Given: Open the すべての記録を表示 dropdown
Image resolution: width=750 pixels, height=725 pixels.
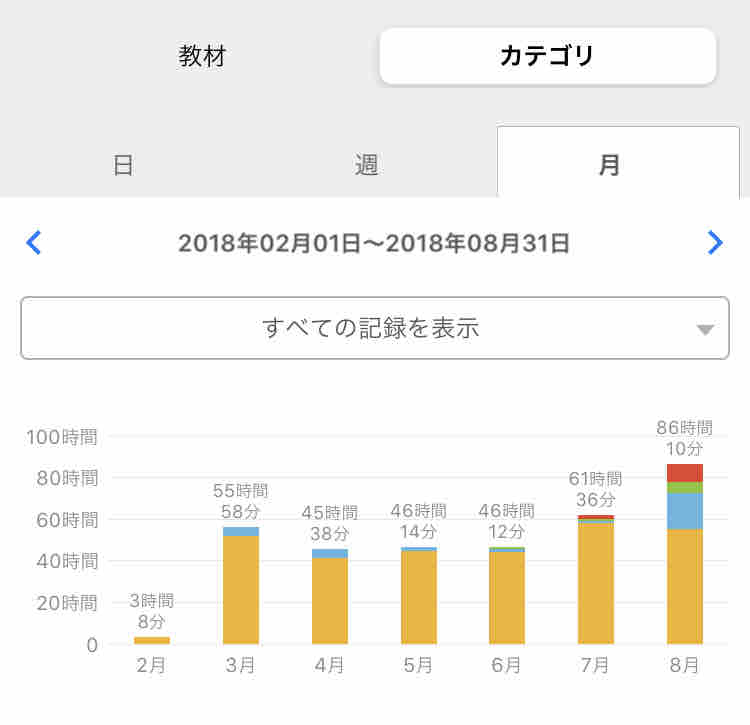Looking at the screenshot, I should [375, 328].
